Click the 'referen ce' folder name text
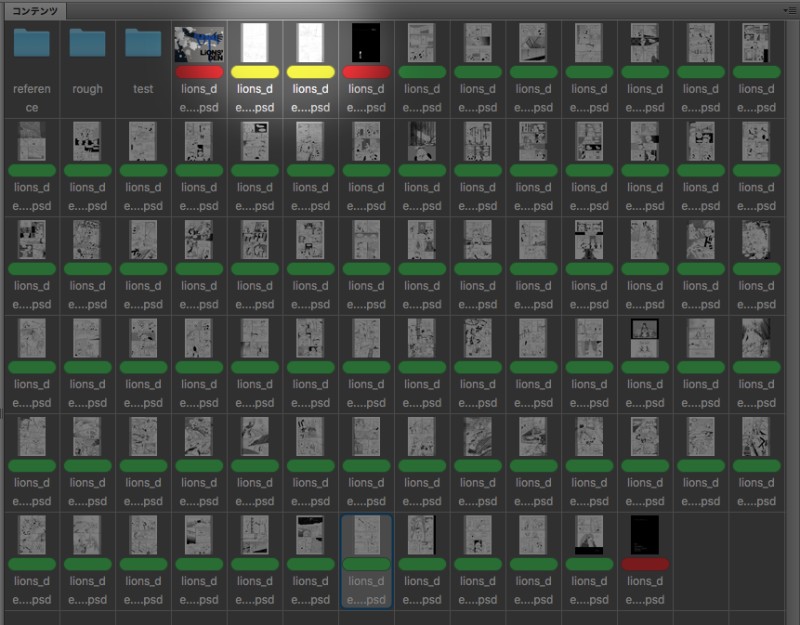The height and width of the screenshot is (625, 800). [32, 98]
